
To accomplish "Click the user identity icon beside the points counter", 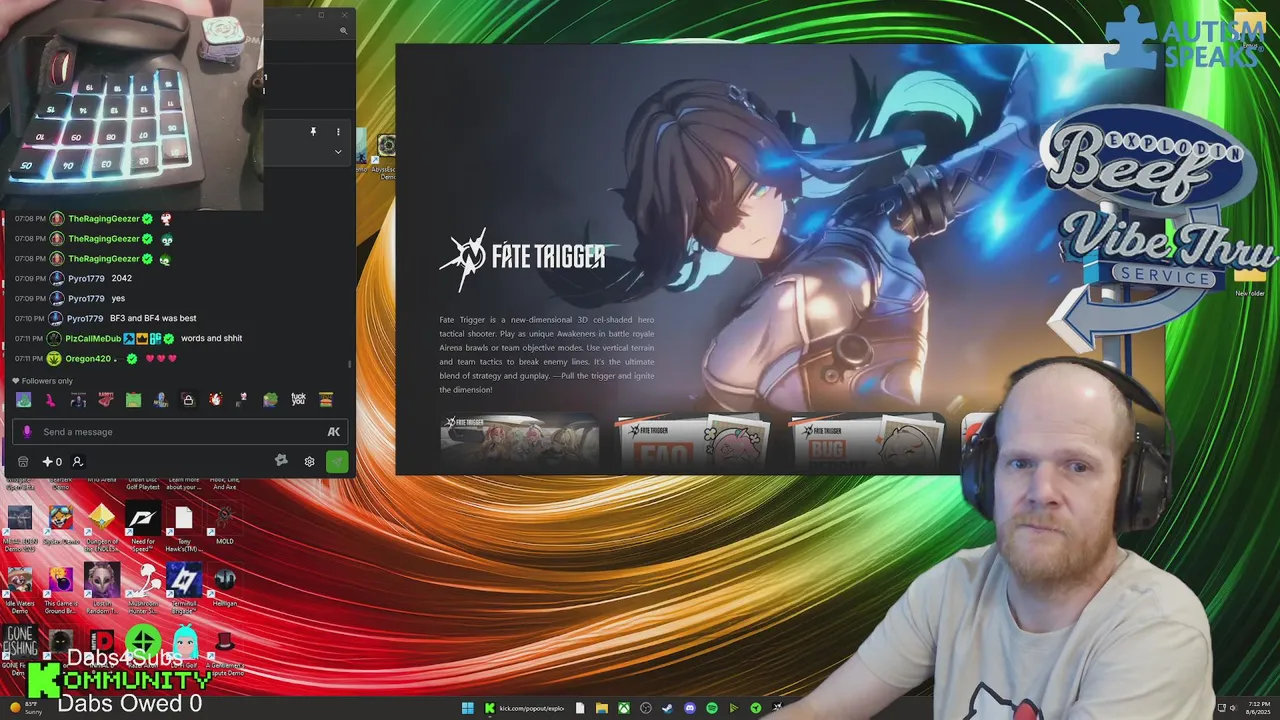I will (77, 462).
